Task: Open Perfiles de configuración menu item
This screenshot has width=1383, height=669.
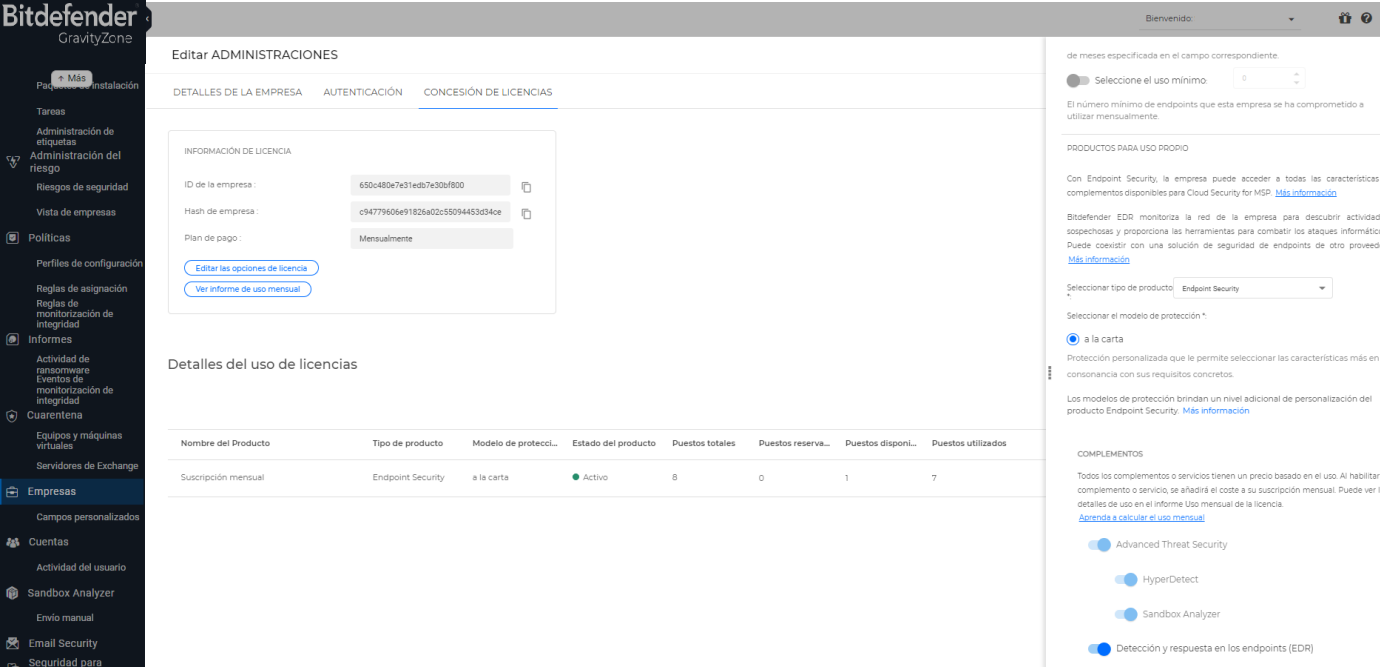Action: click(90, 263)
